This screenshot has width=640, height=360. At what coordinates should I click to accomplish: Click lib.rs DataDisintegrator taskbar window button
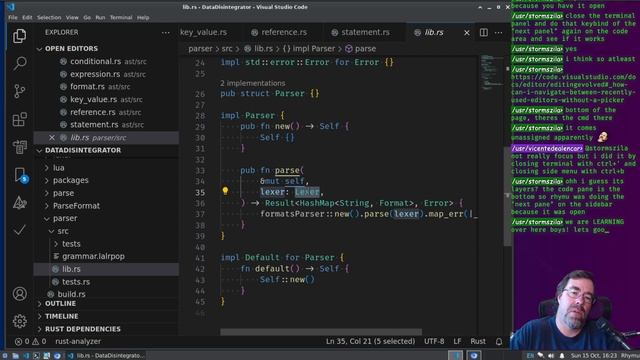[x=105, y=356]
